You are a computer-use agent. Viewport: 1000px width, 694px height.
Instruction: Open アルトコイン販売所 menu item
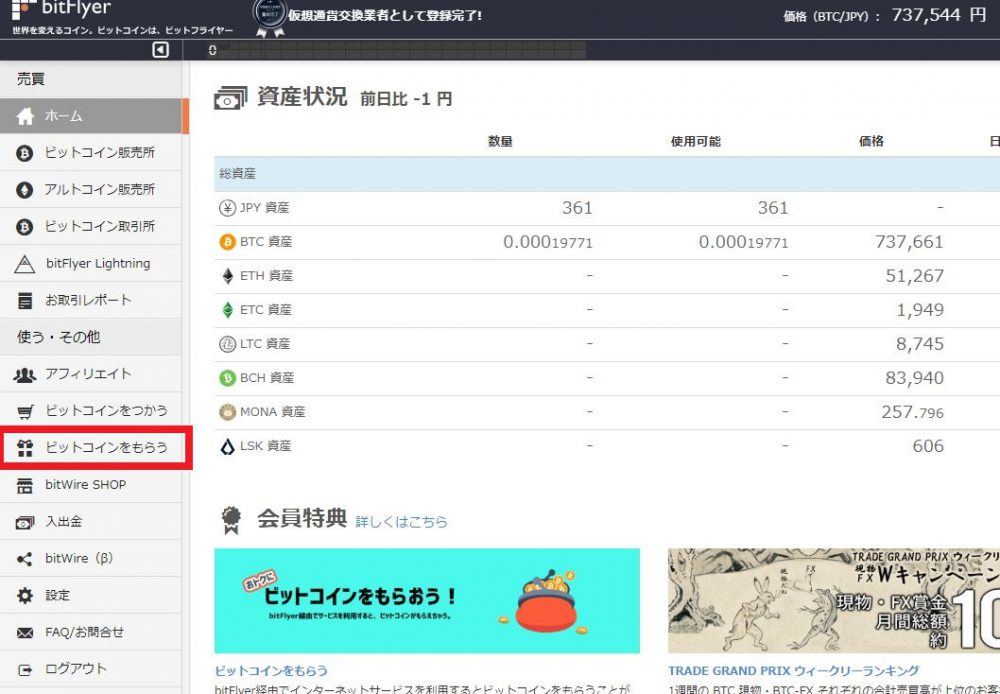pos(99,190)
